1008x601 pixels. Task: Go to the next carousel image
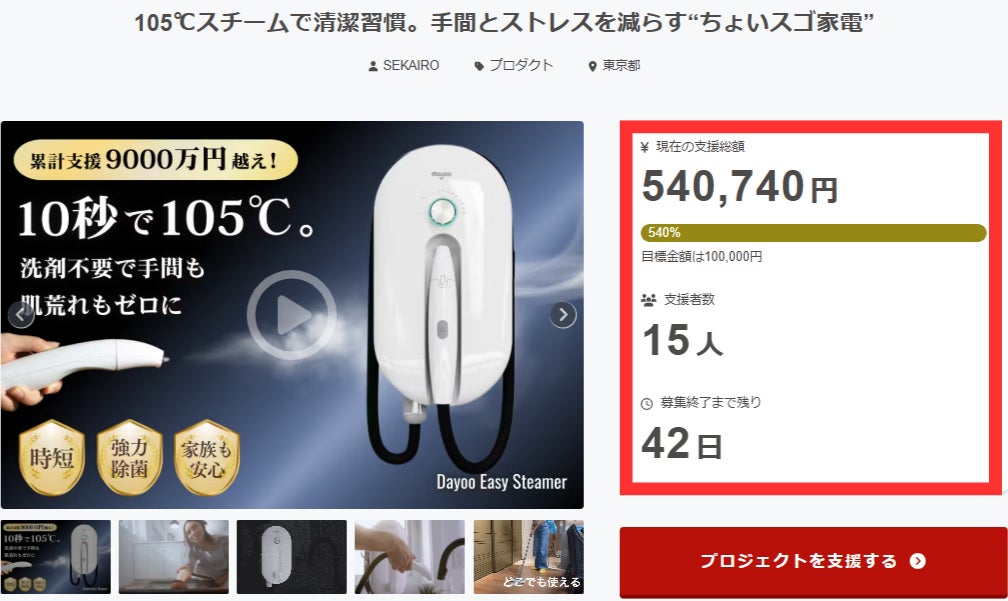(563, 315)
